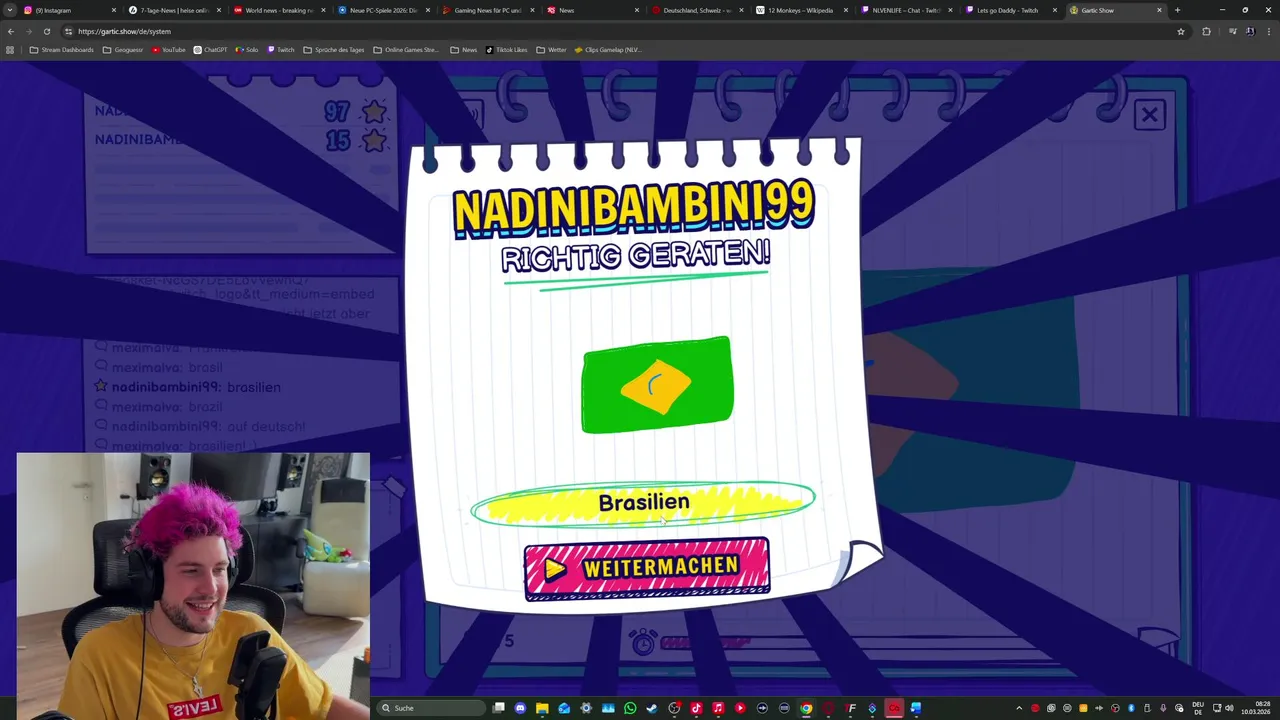
Task: Open the YouTube bookmark
Action: tap(169, 49)
